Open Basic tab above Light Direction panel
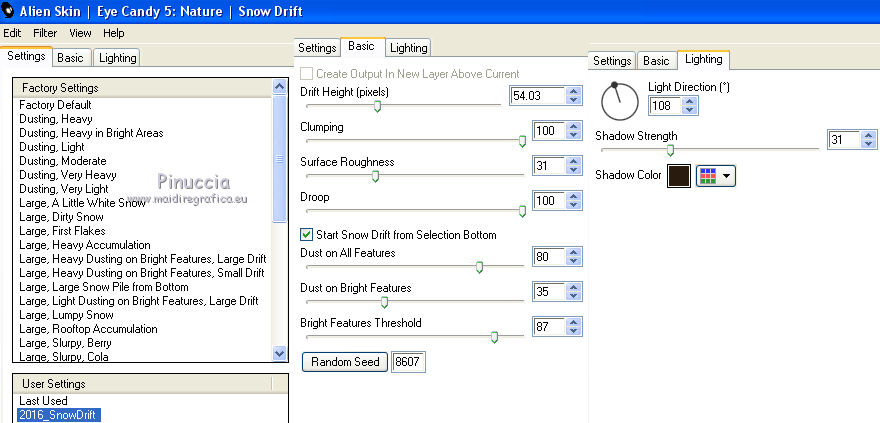Screen dimensions: 880x423 point(656,61)
